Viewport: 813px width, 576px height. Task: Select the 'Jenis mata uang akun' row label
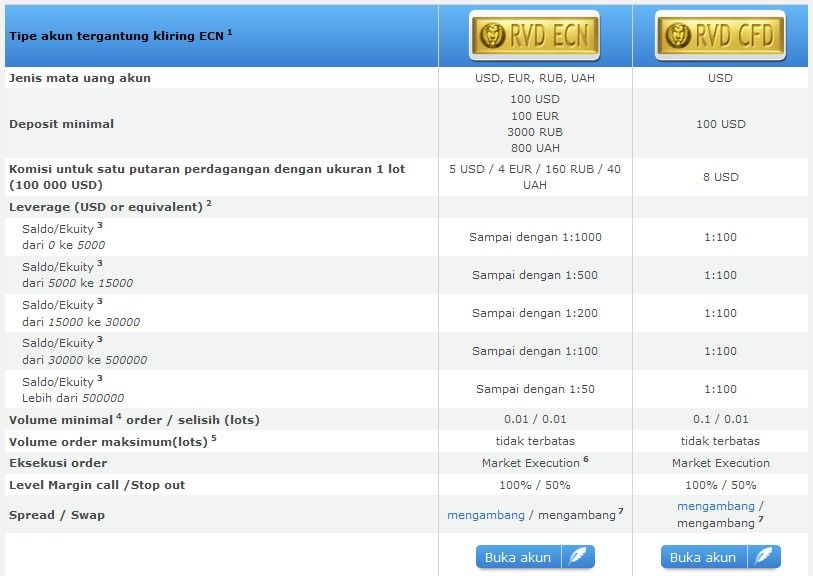pos(80,78)
